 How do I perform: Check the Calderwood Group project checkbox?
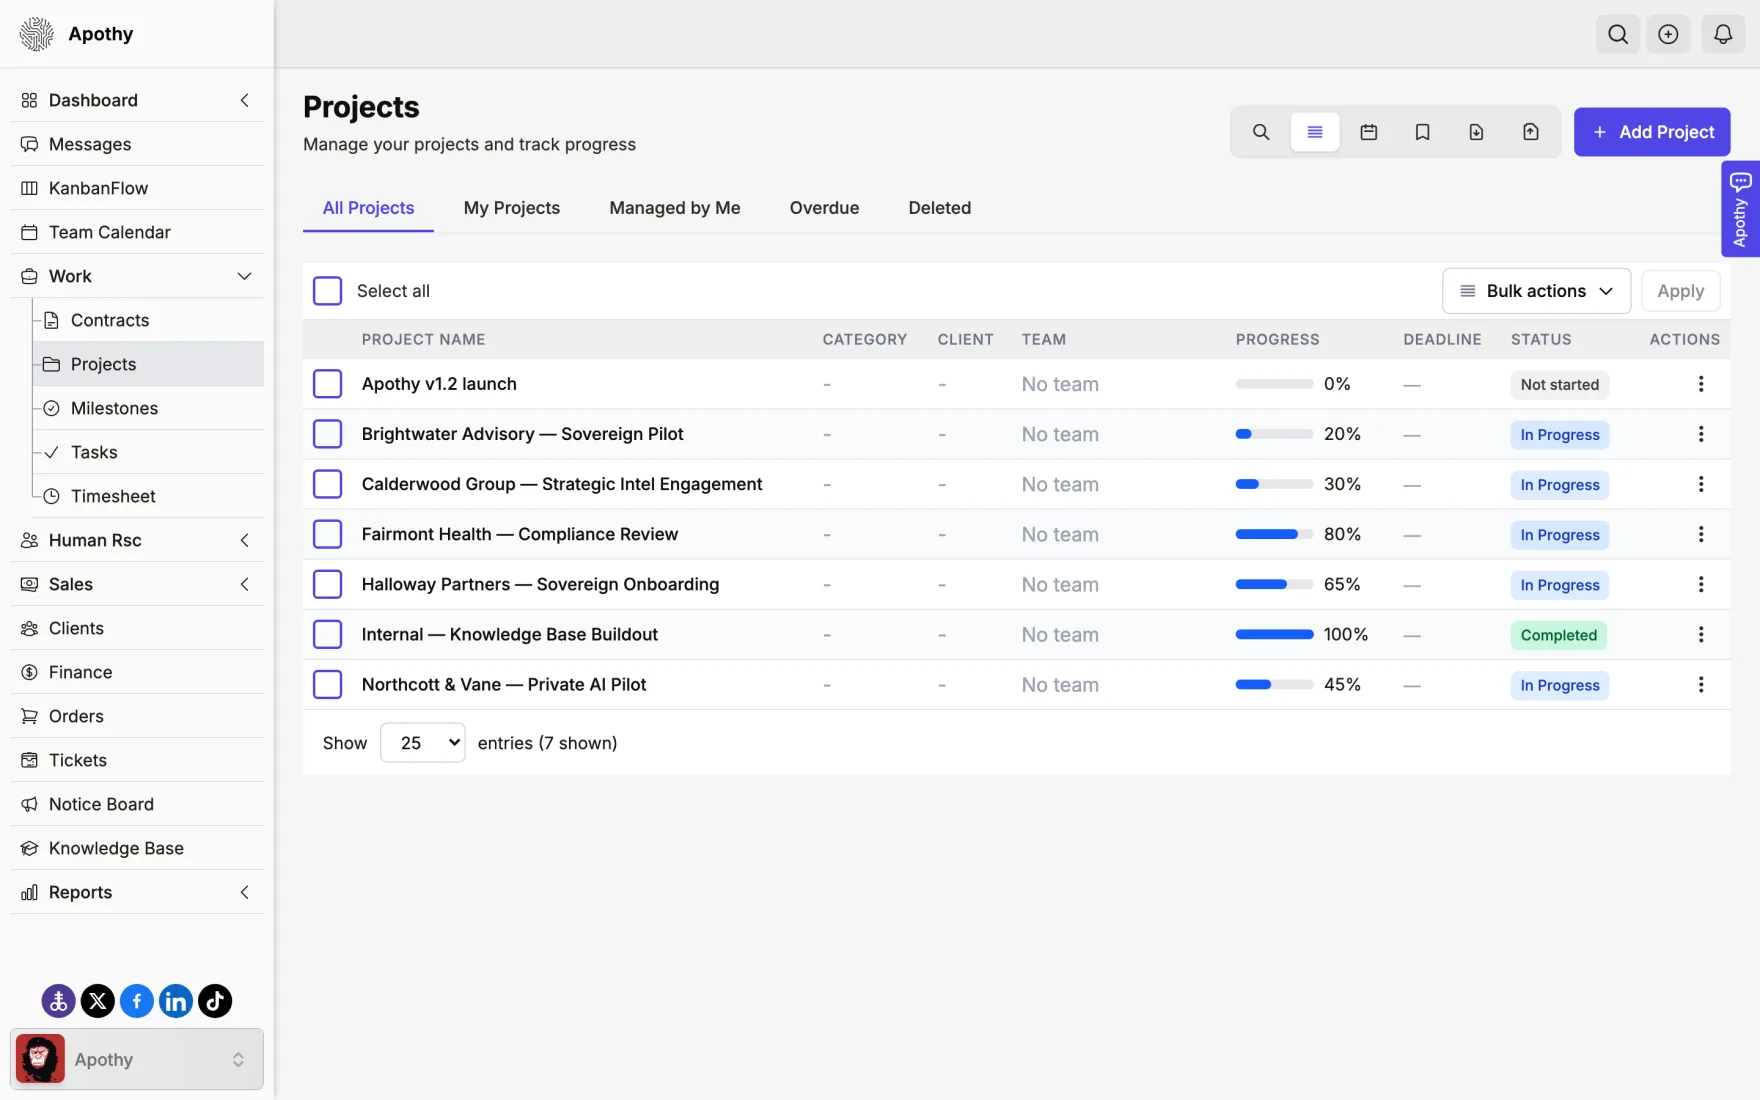coord(327,484)
